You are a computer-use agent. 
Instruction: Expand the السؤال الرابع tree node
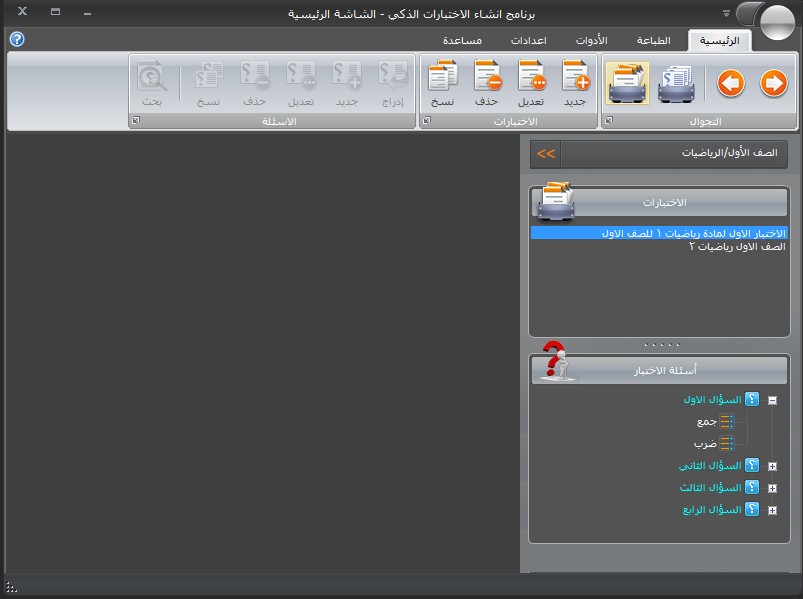click(x=772, y=510)
